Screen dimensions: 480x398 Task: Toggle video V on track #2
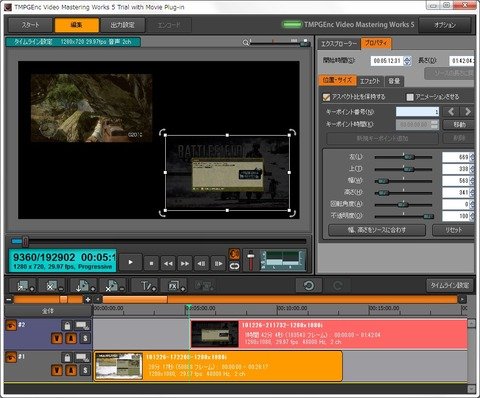[x=57, y=338]
